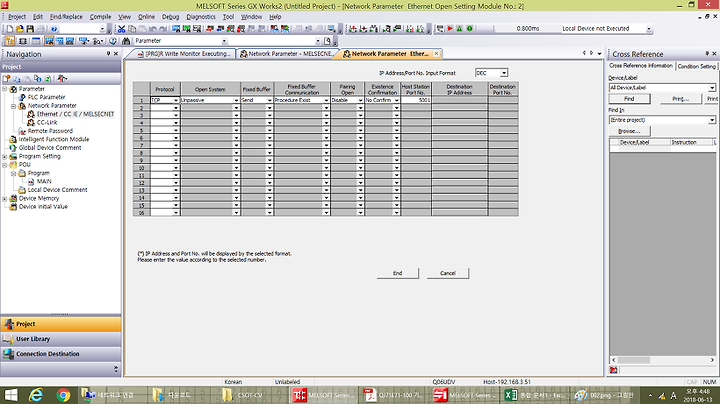
Task: Open the All Device/Label dropdown
Action: (x=712, y=88)
